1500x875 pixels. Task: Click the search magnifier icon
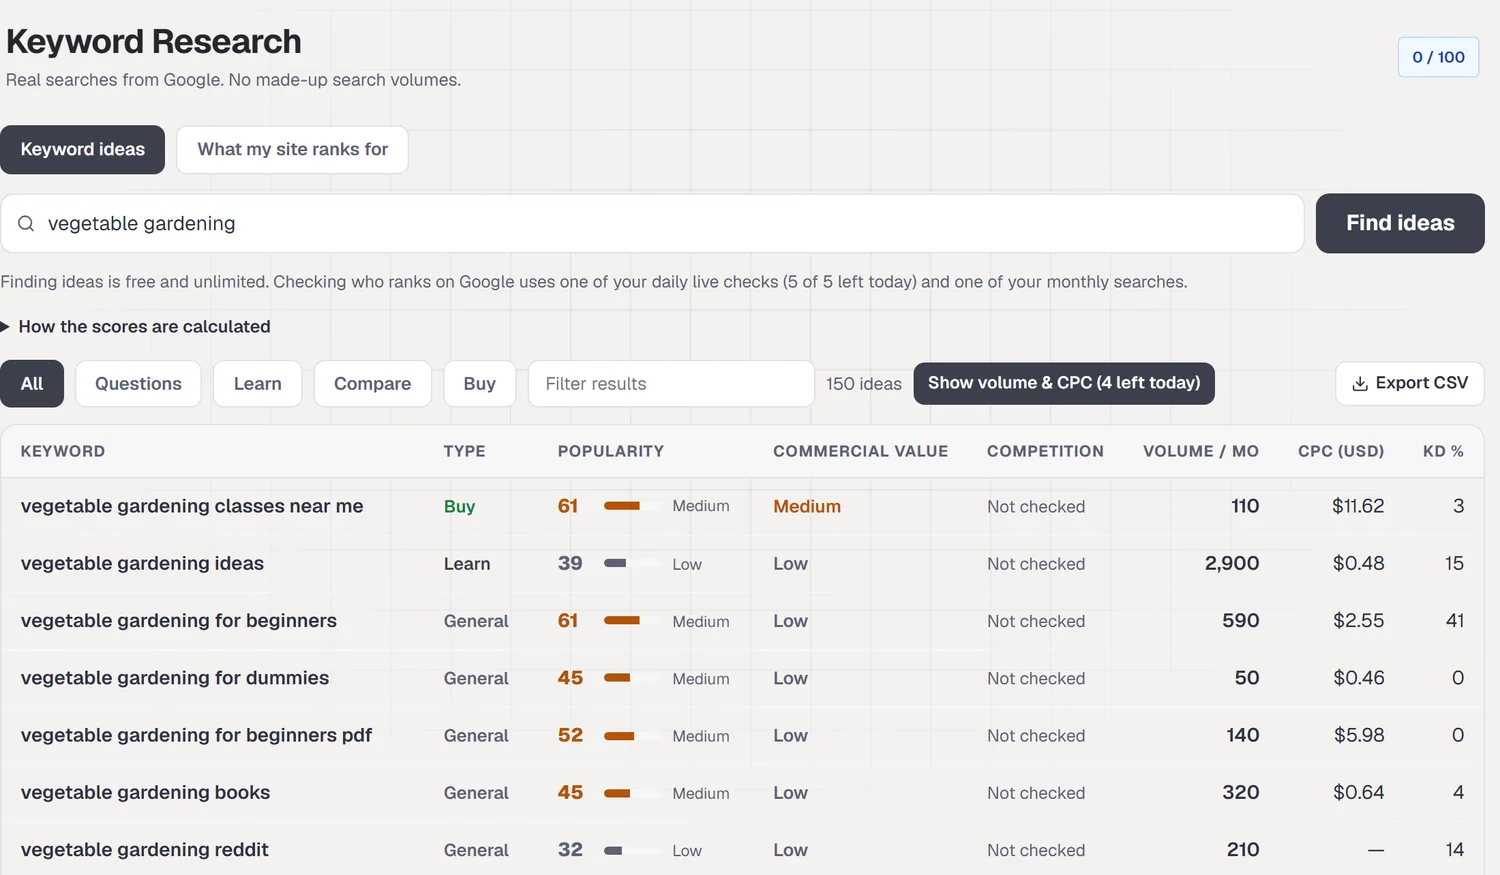26,223
